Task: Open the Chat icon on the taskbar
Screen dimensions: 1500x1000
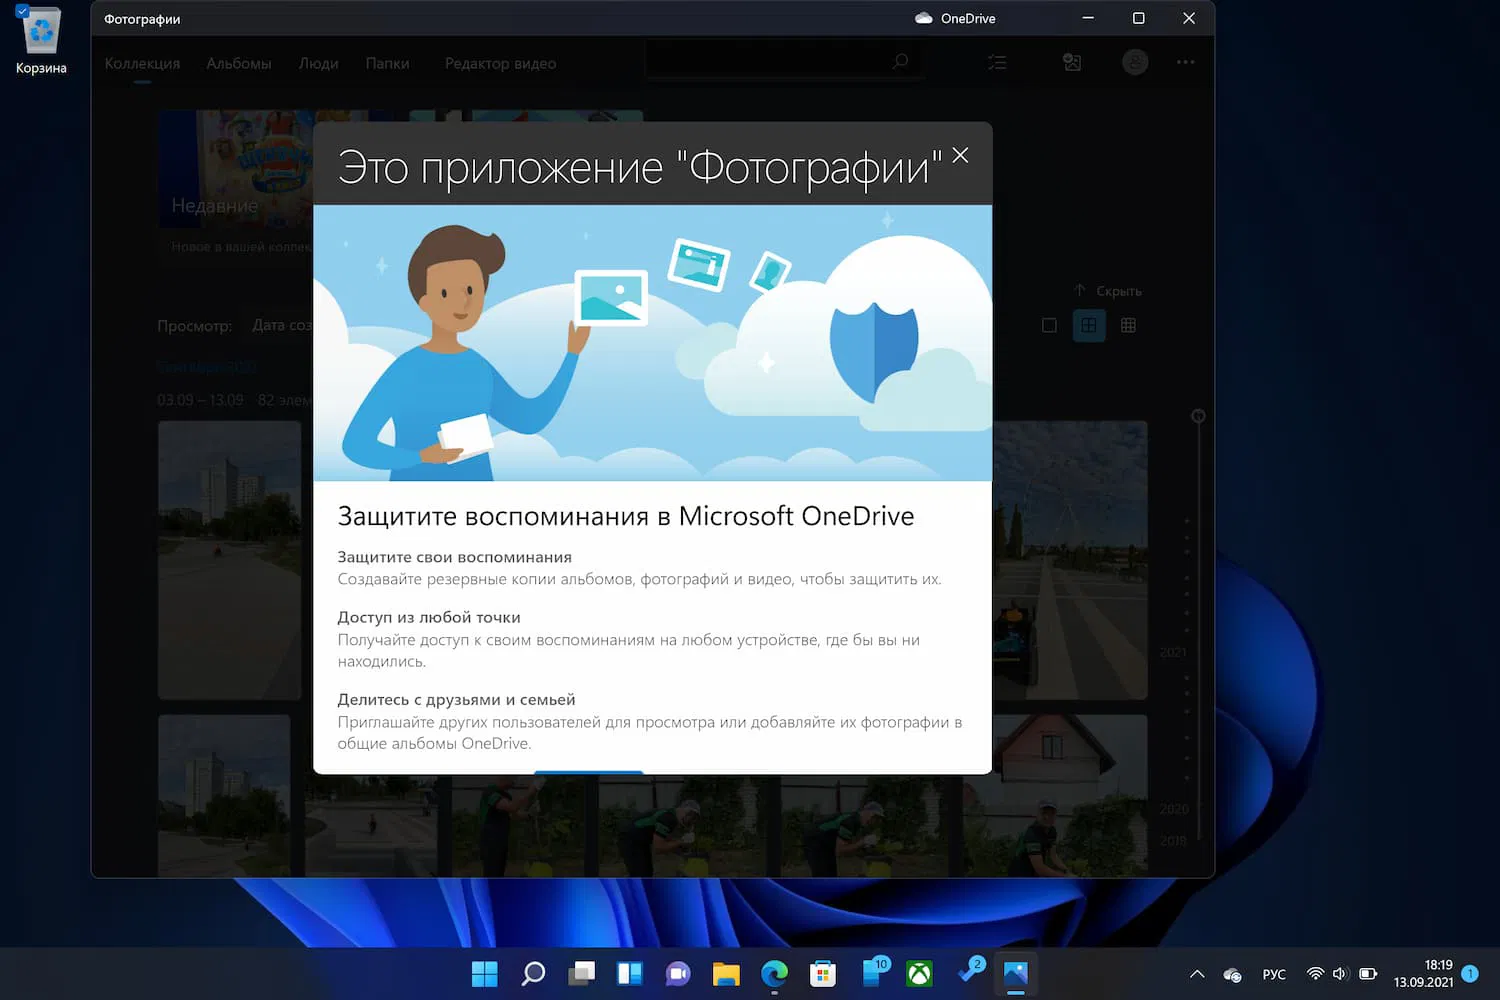Action: (x=678, y=973)
